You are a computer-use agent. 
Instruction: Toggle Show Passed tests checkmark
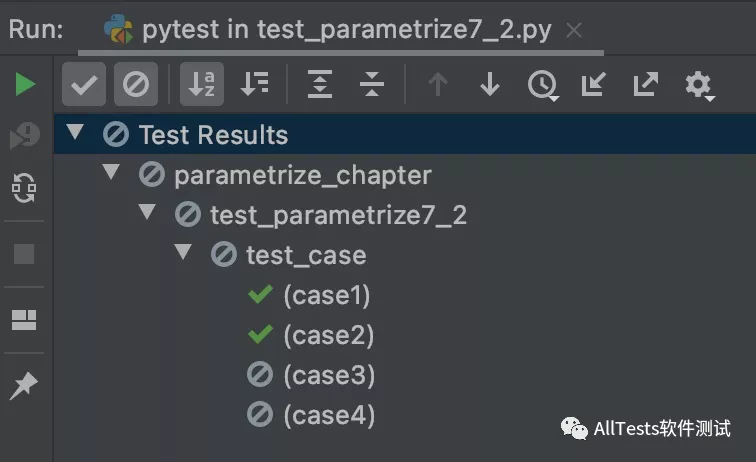[x=84, y=85]
